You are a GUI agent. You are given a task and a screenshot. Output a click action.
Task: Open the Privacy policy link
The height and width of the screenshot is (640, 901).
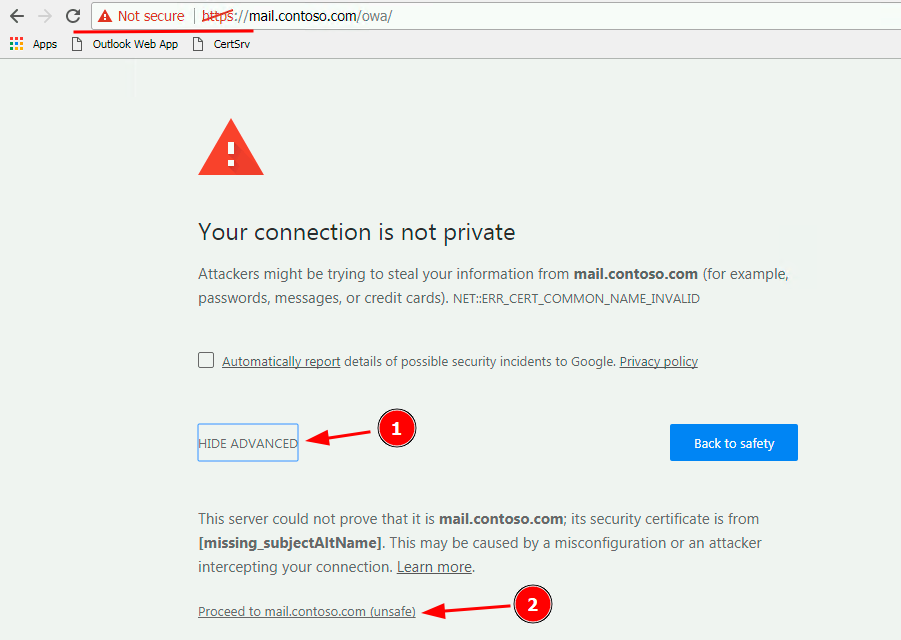coord(658,361)
